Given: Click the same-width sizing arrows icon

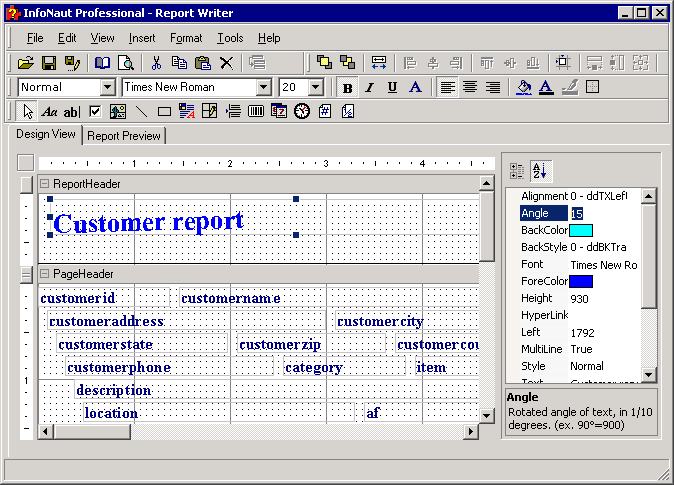Looking at the screenshot, I should (379, 62).
